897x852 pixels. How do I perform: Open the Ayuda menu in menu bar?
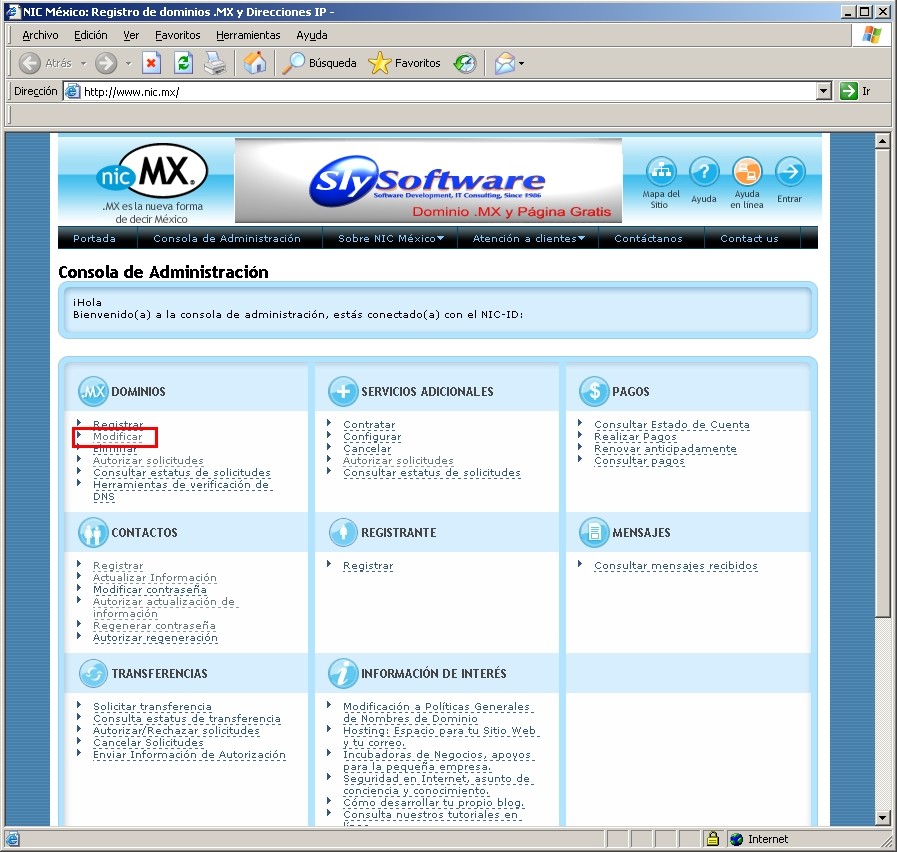click(x=312, y=35)
